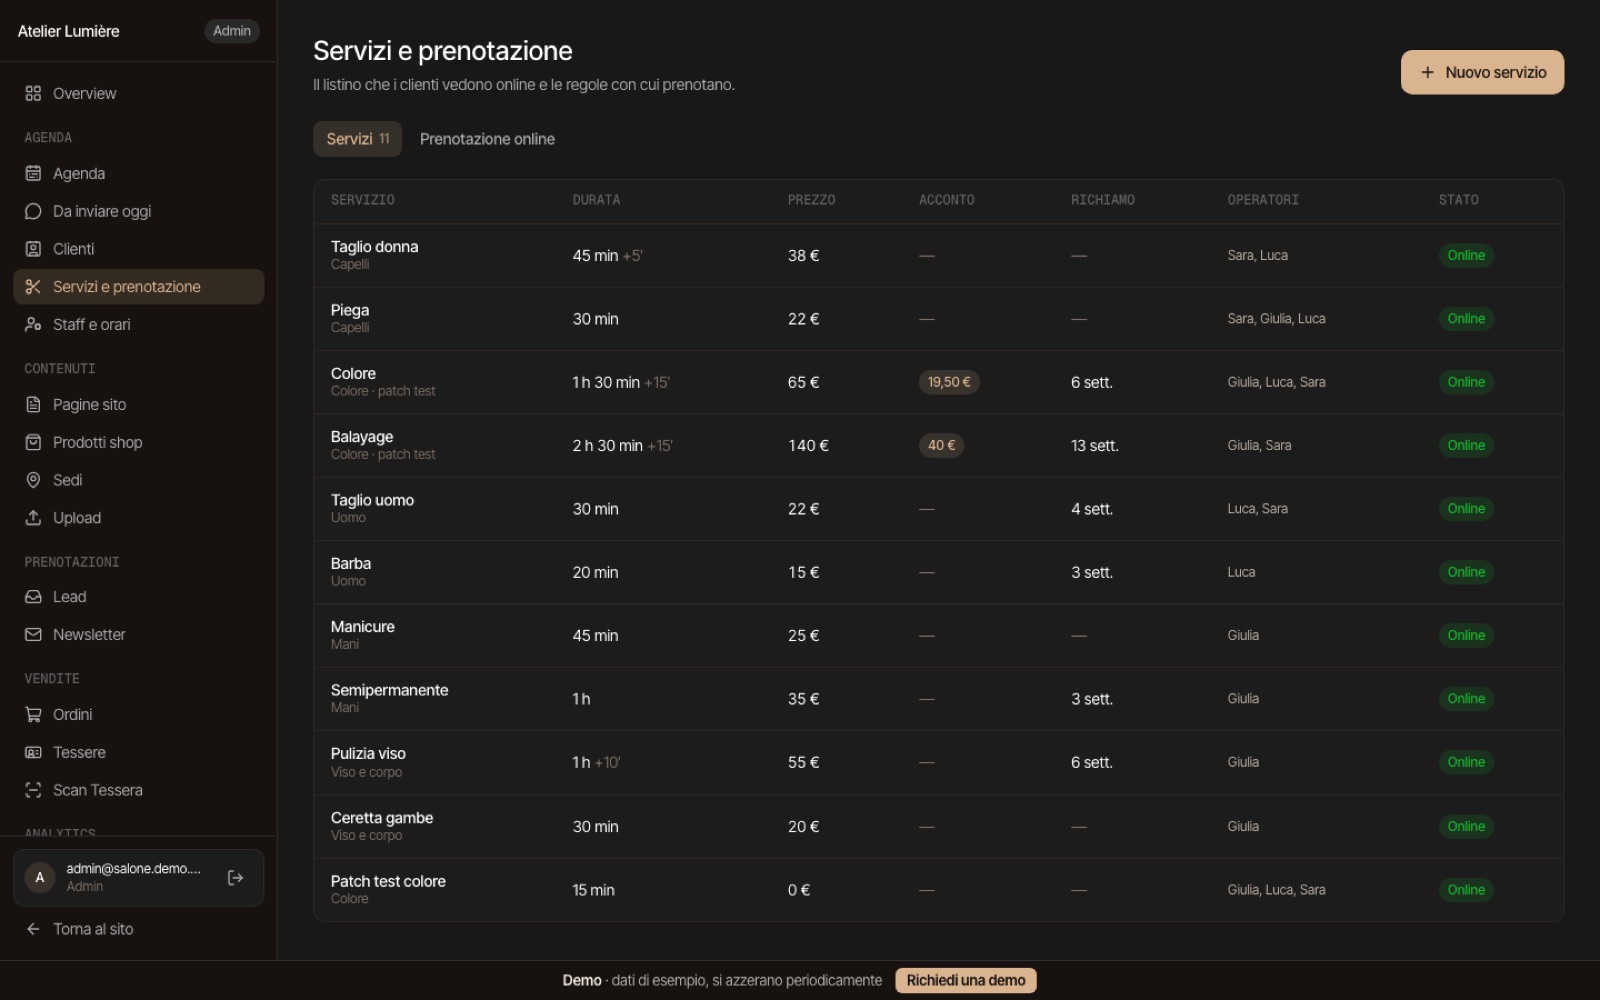Click the Staff e orari people icon
This screenshot has height=1000, width=1600.
[x=33, y=325]
